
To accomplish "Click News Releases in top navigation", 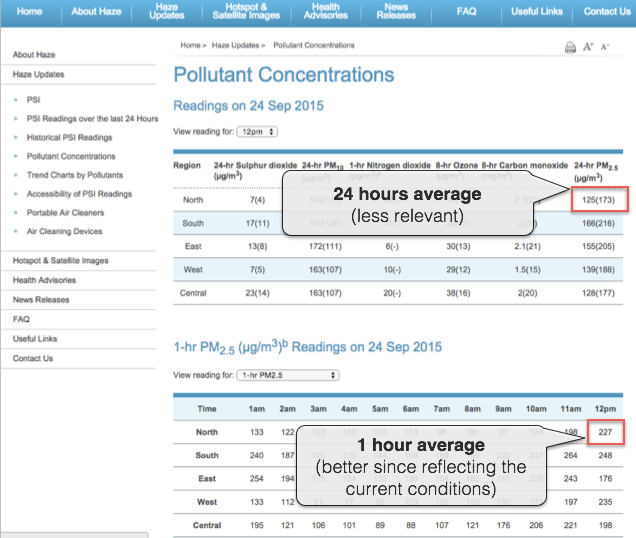I will pos(396,11).
